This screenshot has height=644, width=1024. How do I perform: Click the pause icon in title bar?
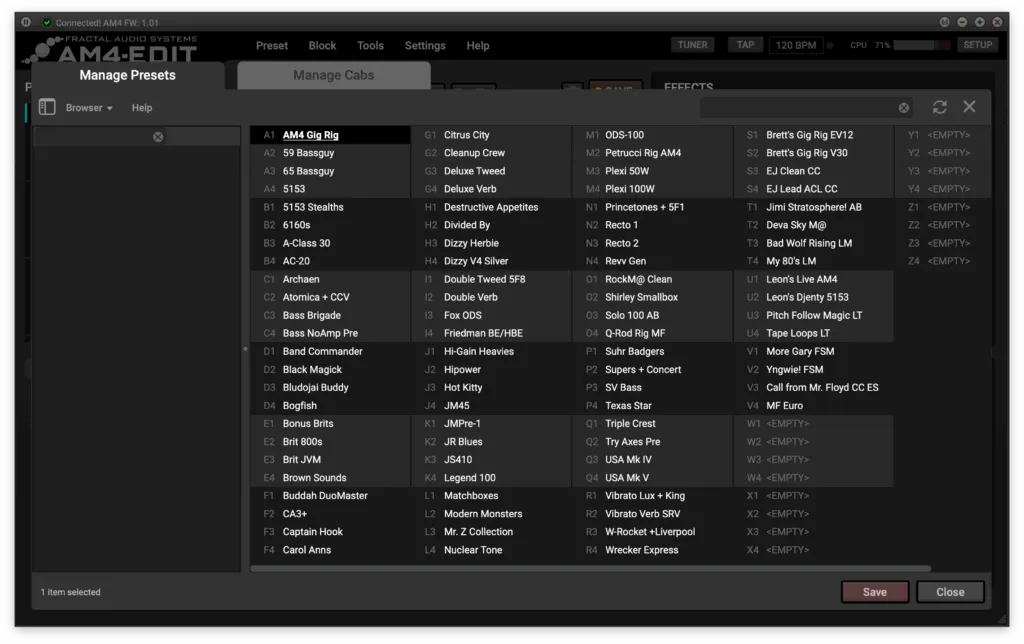(x=26, y=22)
